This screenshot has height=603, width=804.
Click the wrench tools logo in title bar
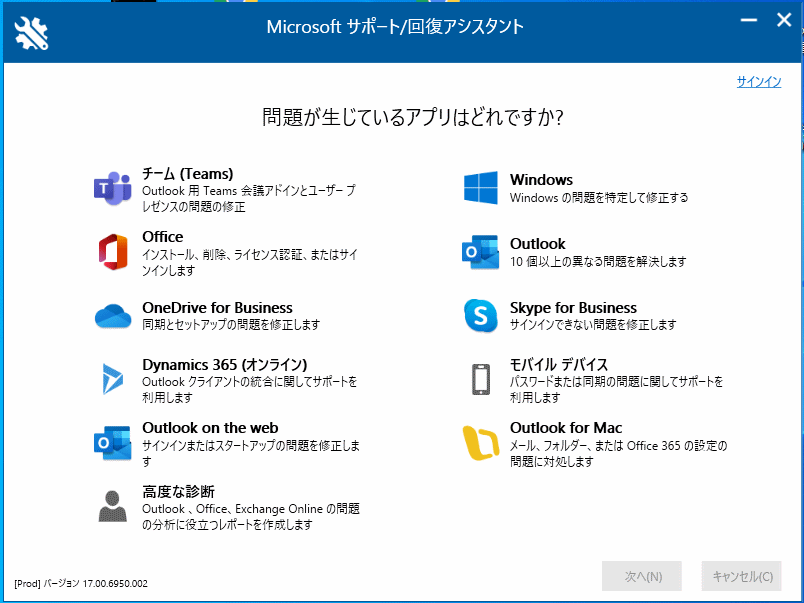pos(31,33)
